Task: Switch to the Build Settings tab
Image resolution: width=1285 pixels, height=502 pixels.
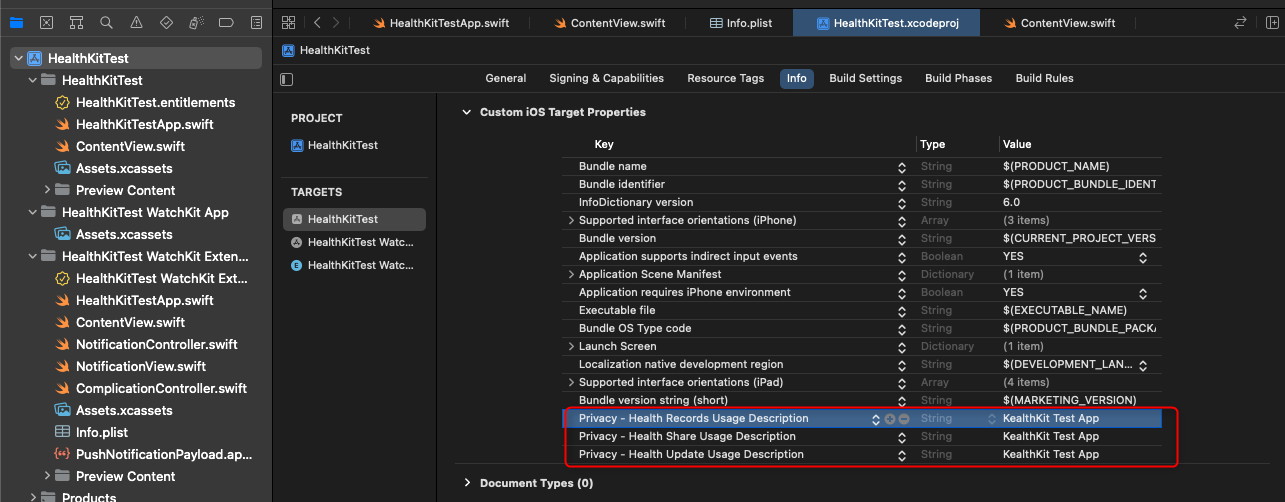Action: (x=865, y=79)
